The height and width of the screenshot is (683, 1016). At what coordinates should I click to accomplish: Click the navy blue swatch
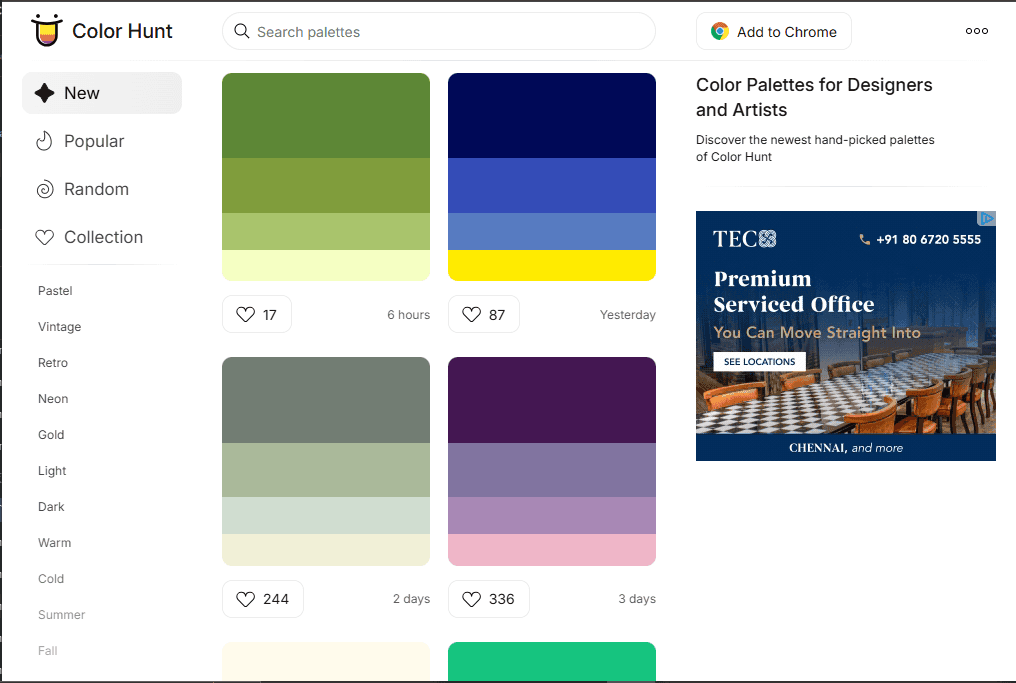[x=552, y=115]
